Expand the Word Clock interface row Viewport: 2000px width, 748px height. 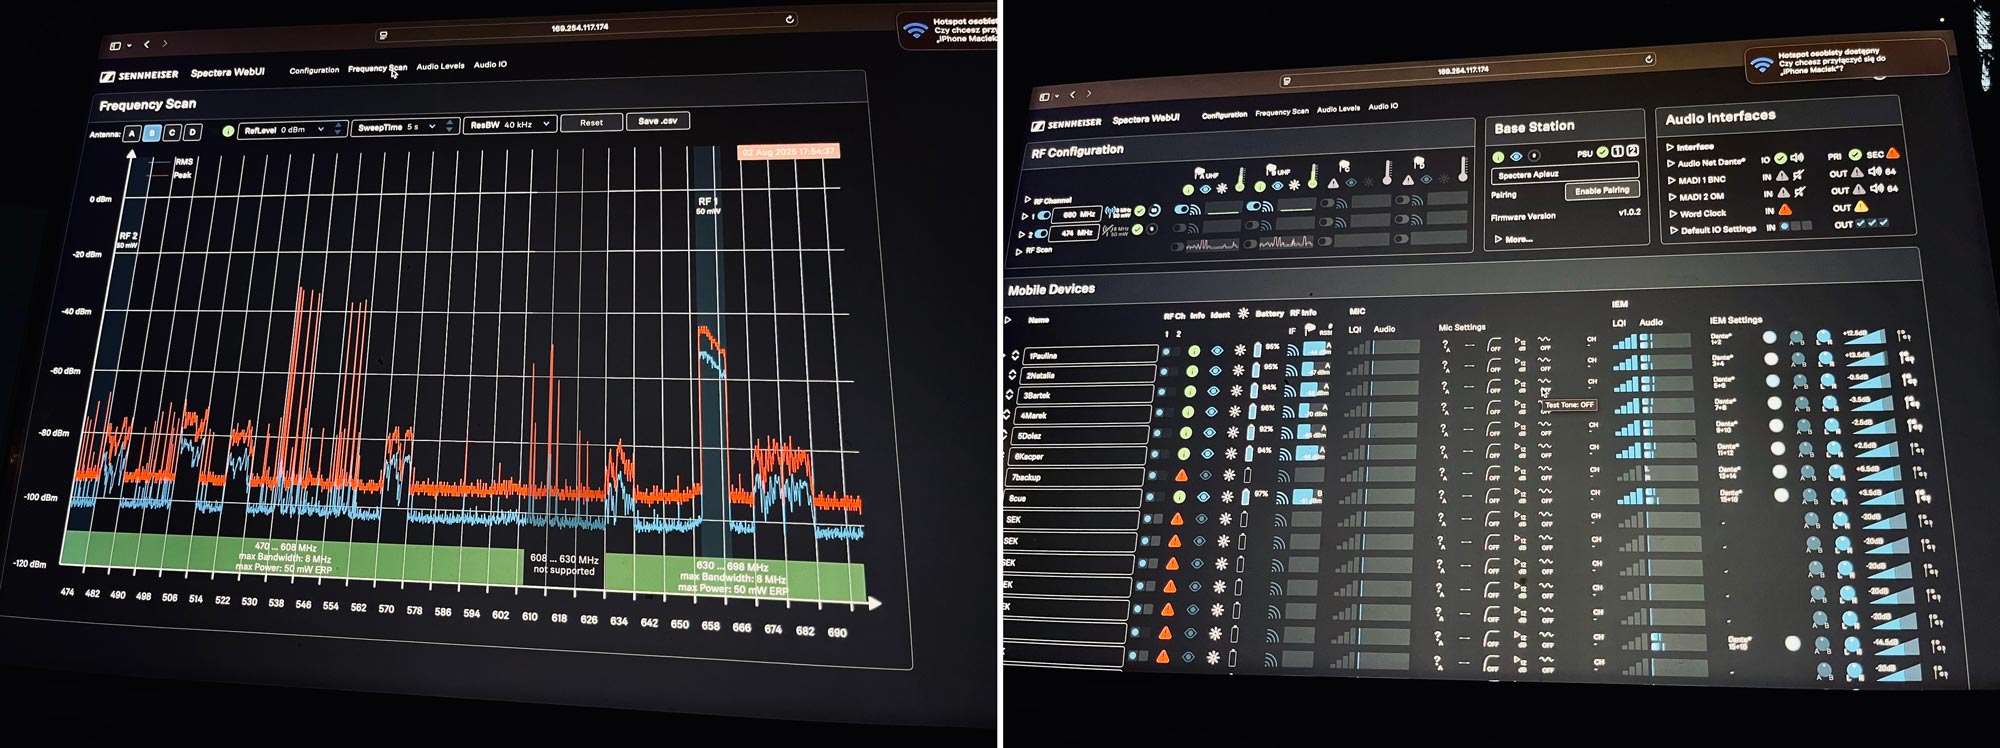1702,213
